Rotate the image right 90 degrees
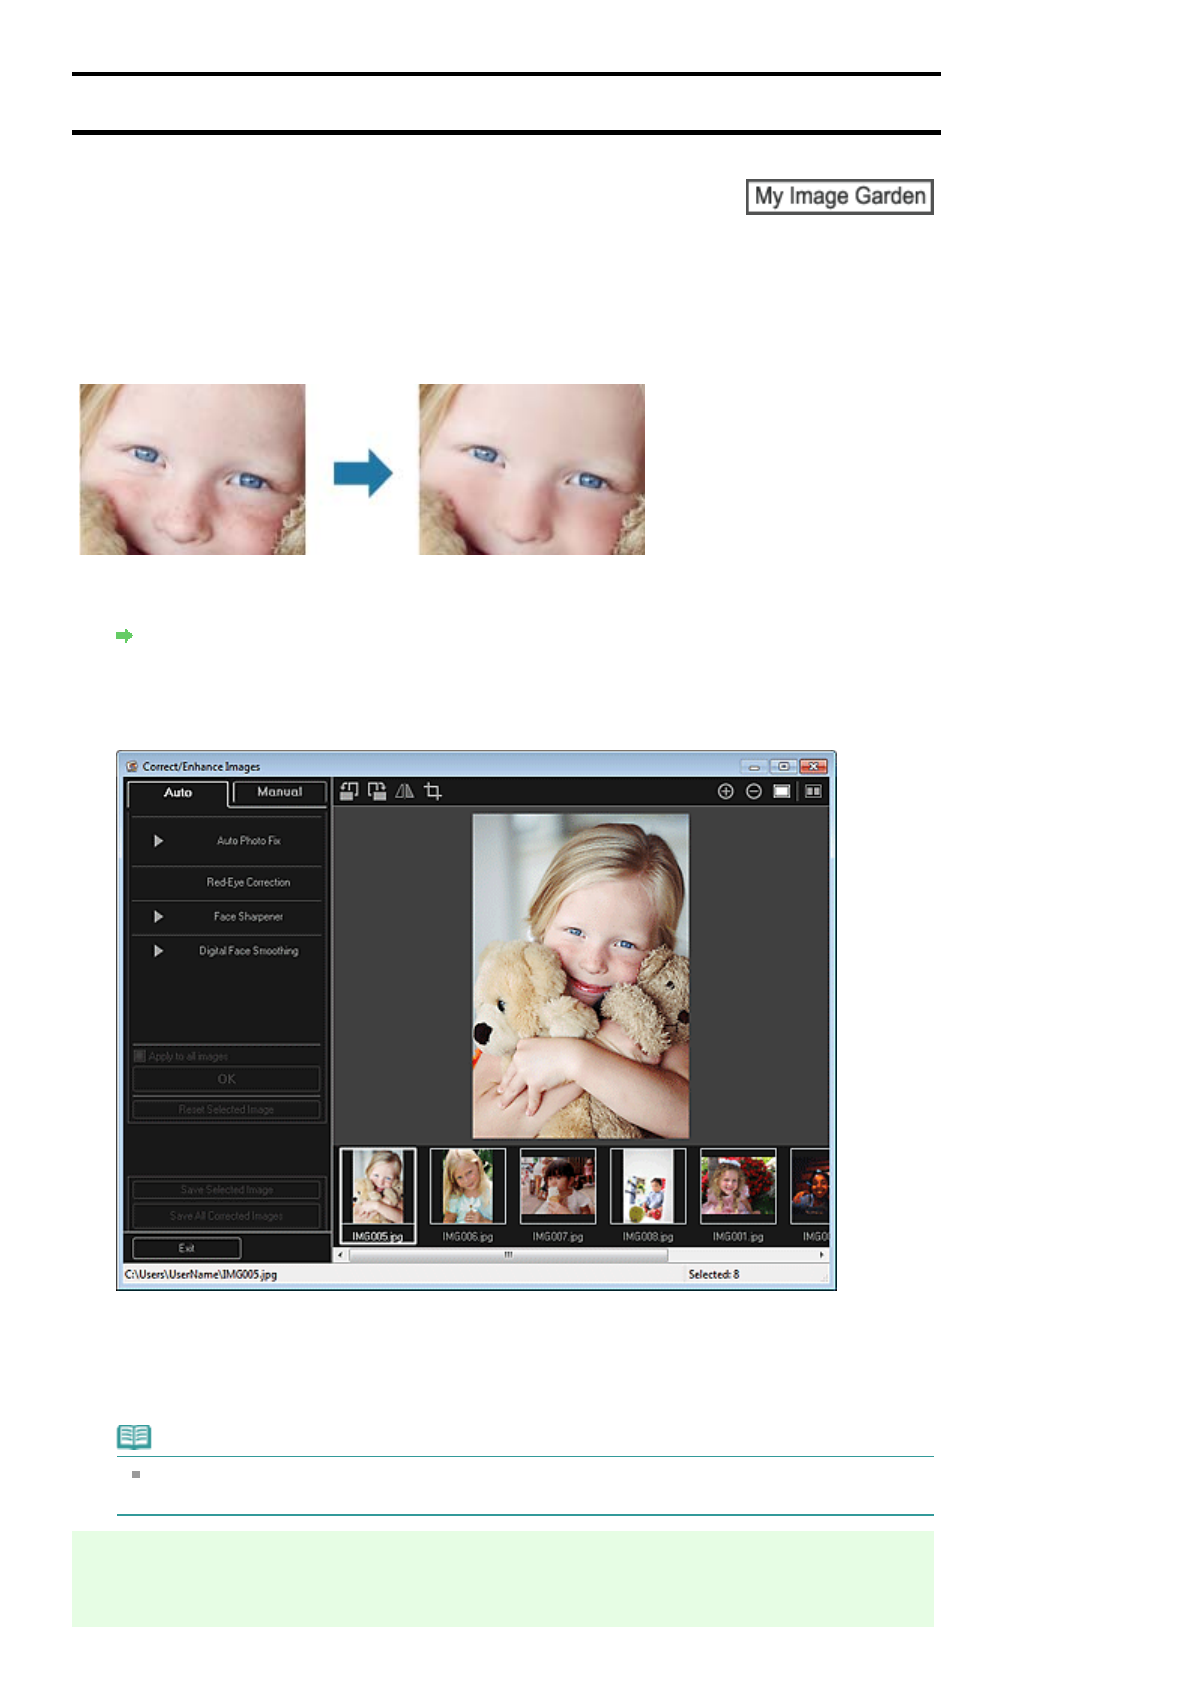 pyautogui.click(x=377, y=791)
